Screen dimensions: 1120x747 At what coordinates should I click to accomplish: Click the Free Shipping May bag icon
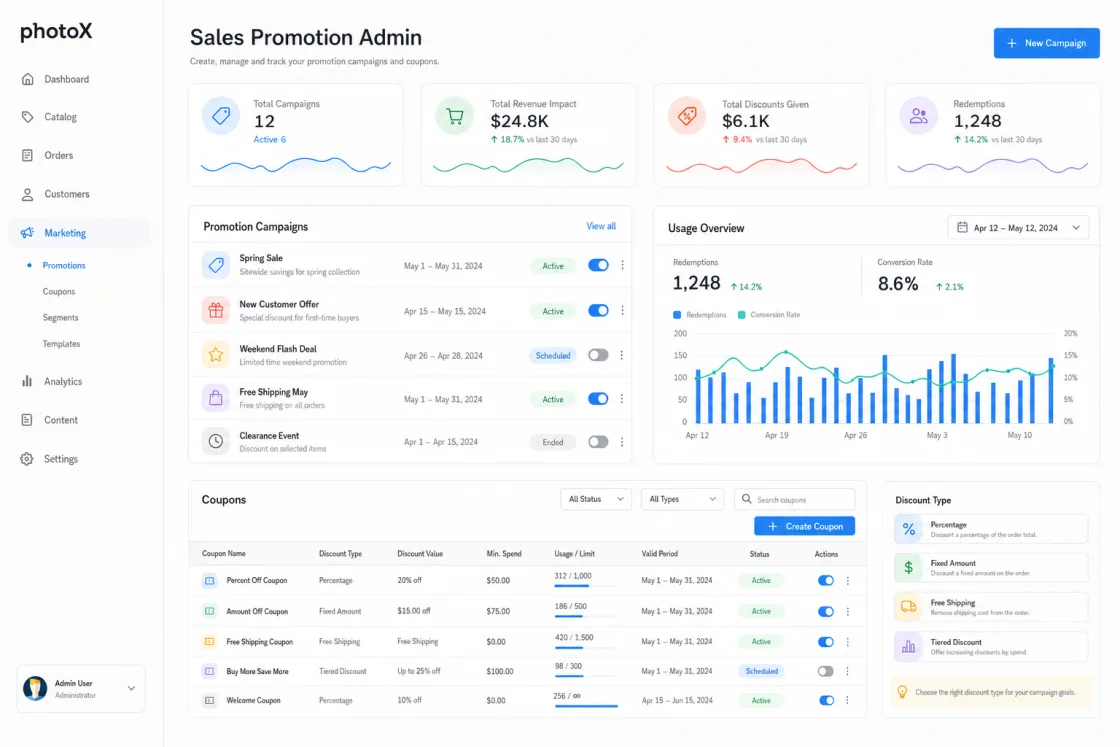[216, 398]
